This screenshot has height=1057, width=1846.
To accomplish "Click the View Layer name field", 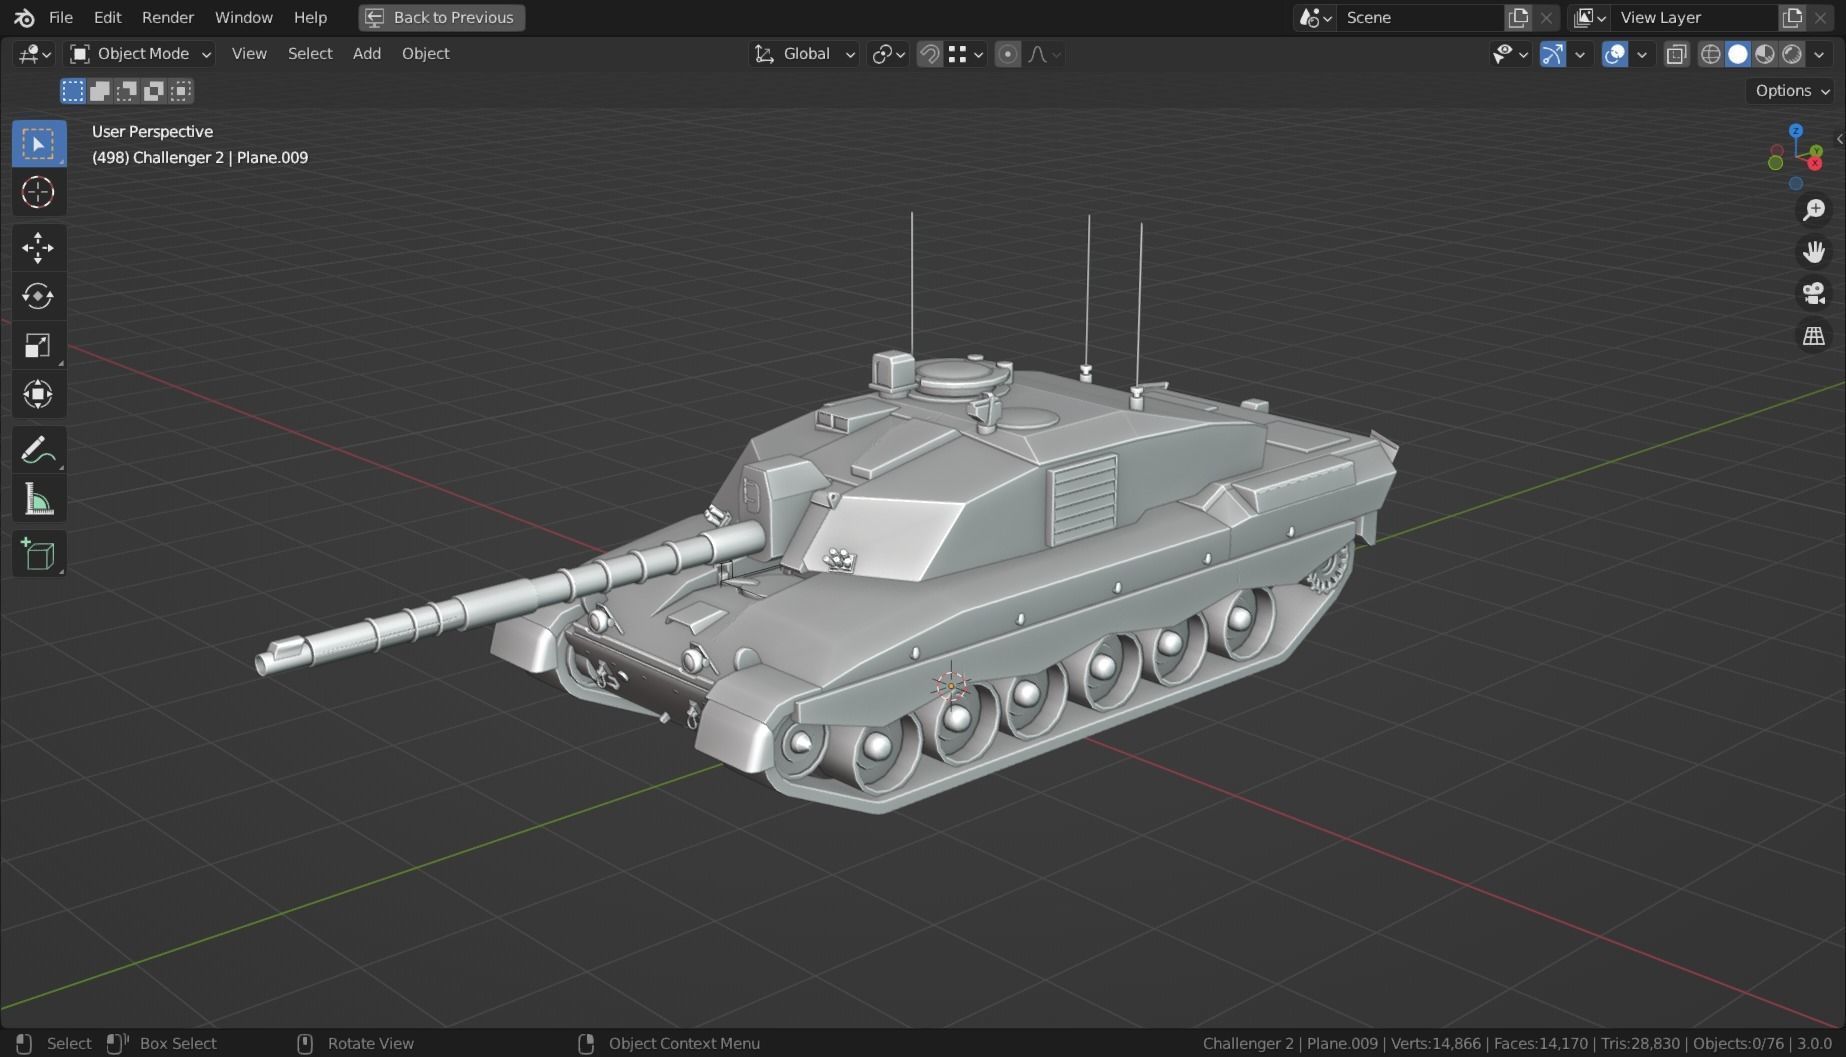I will click(x=1694, y=17).
